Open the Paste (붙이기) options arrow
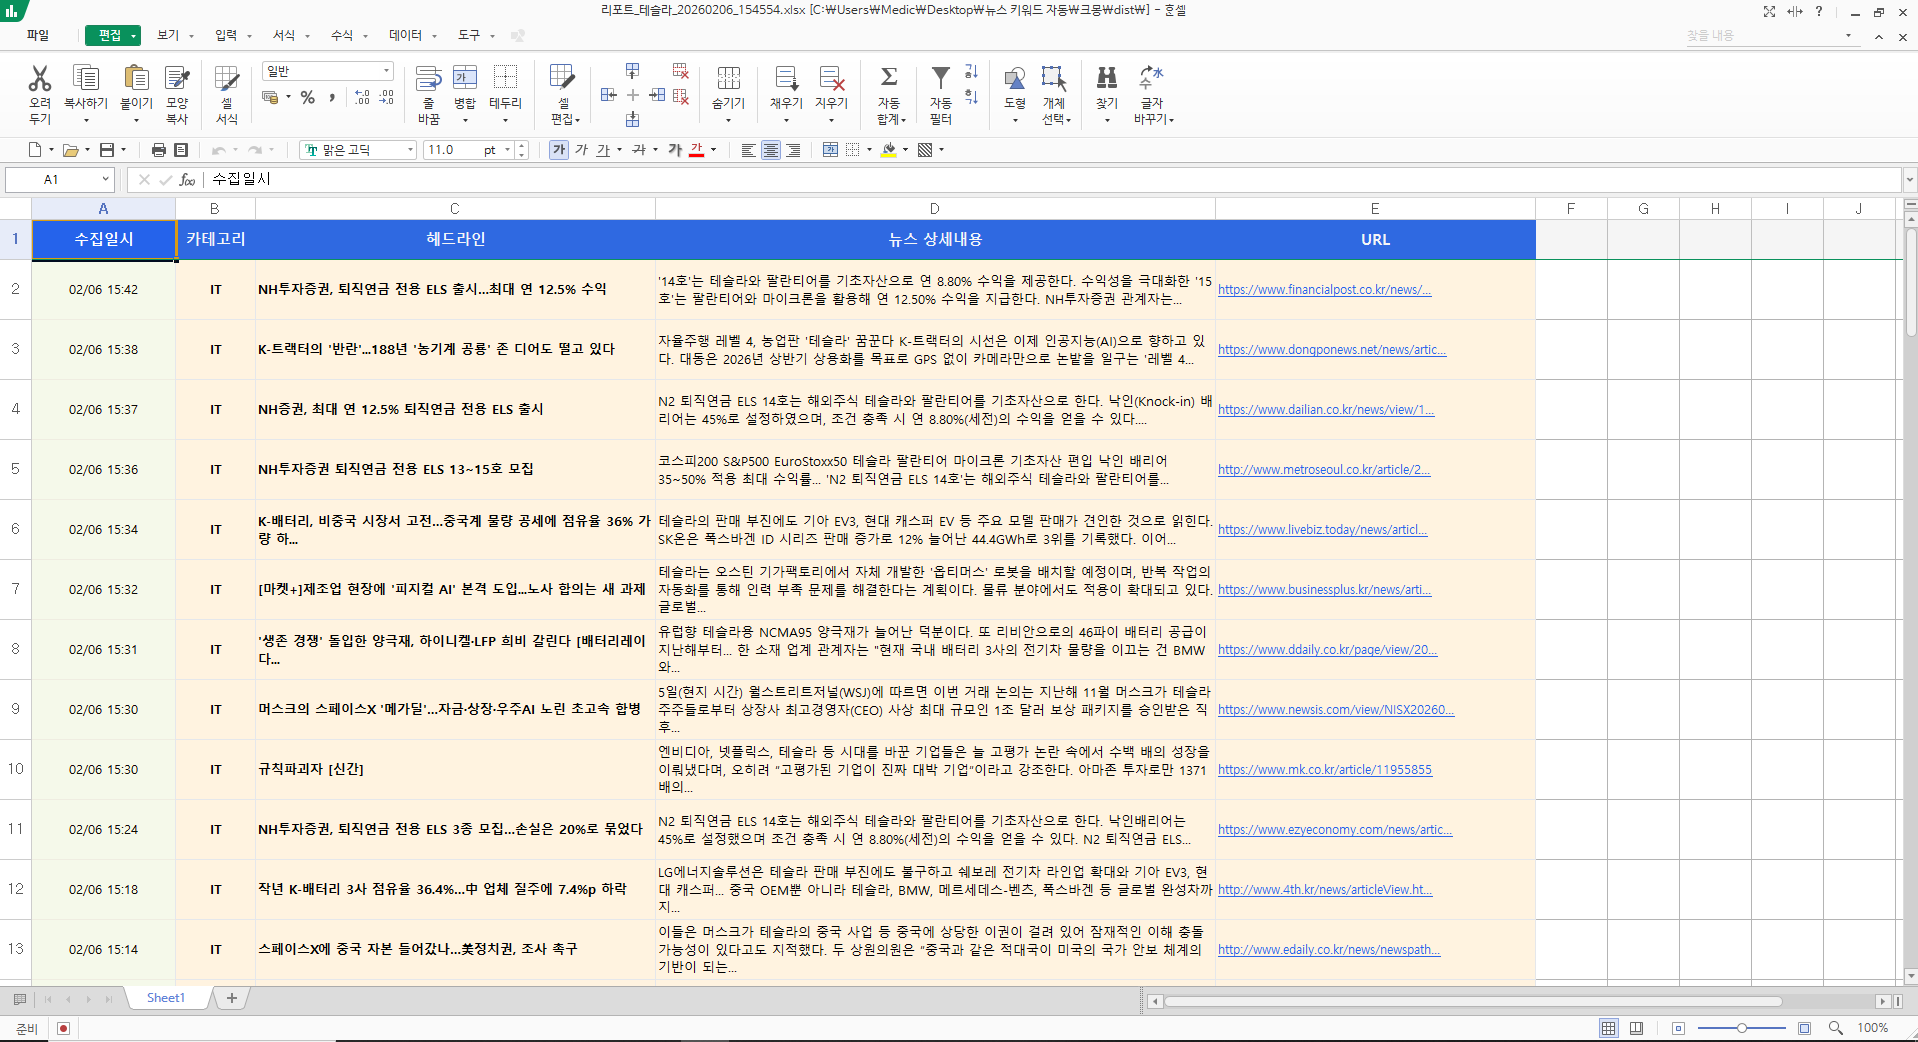This screenshot has height=1042, width=1918. click(x=136, y=120)
